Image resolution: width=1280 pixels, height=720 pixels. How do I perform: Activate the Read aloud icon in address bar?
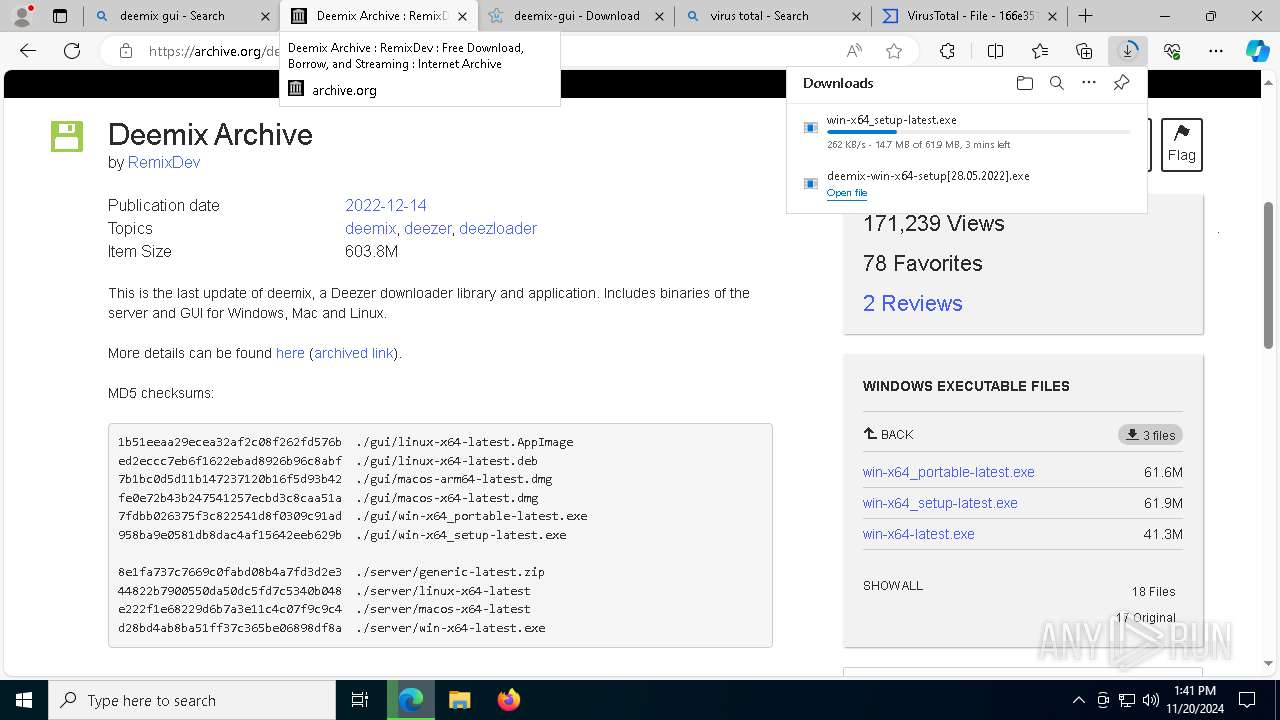click(854, 51)
